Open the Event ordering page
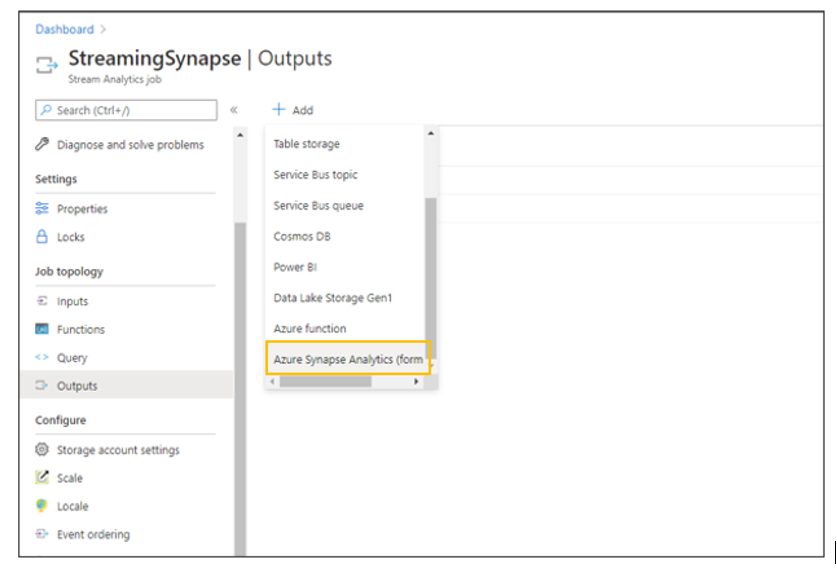Viewport: 837px width, 576px height. (x=93, y=534)
